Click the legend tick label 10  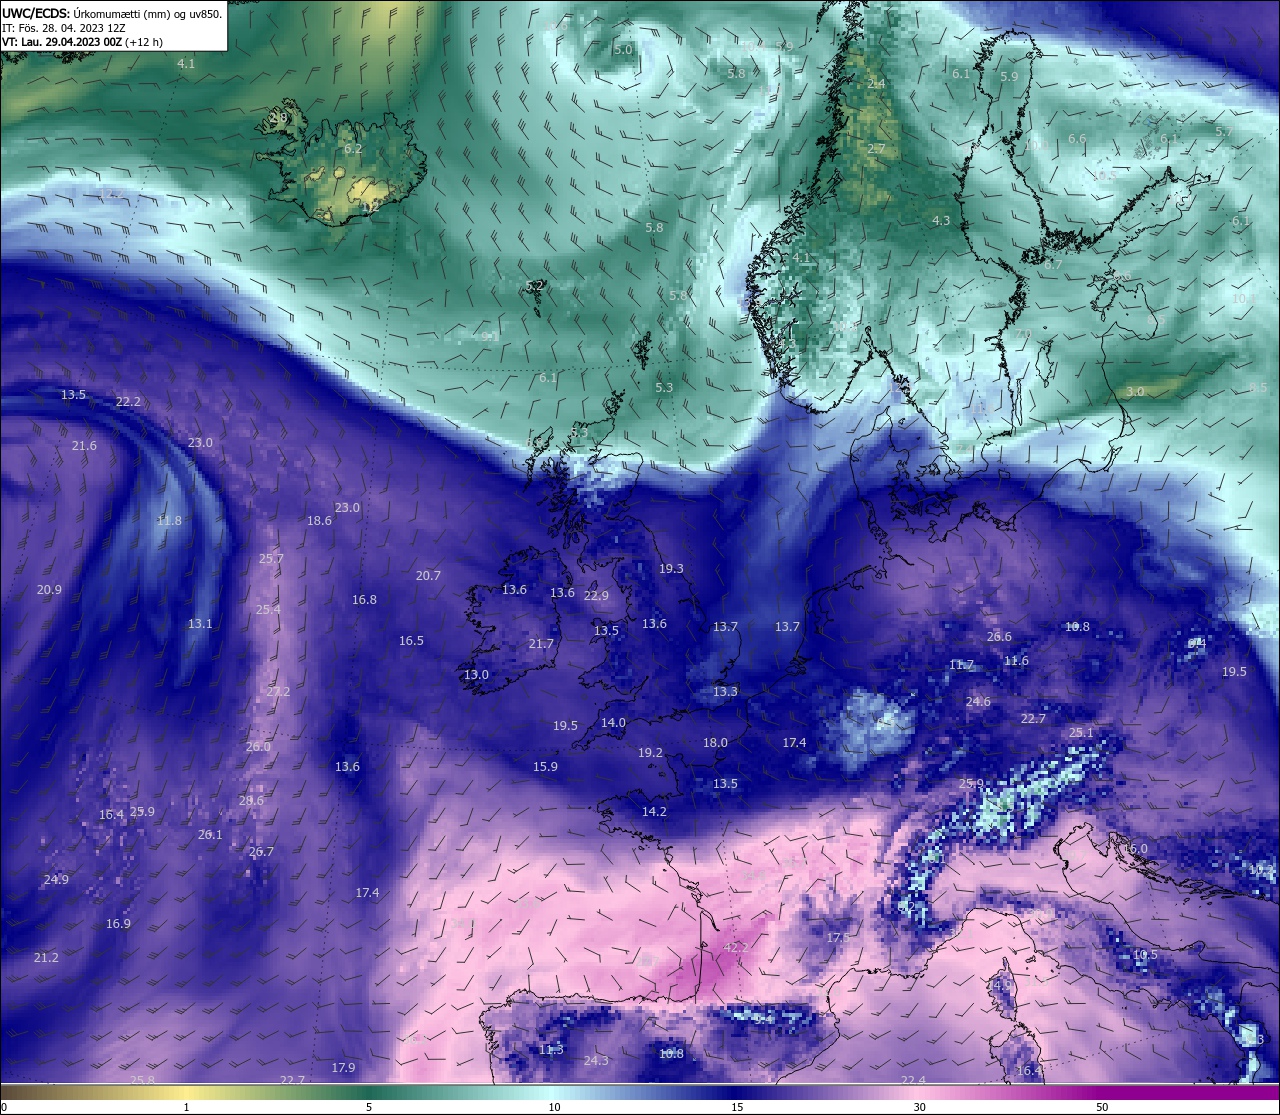pos(554,1107)
